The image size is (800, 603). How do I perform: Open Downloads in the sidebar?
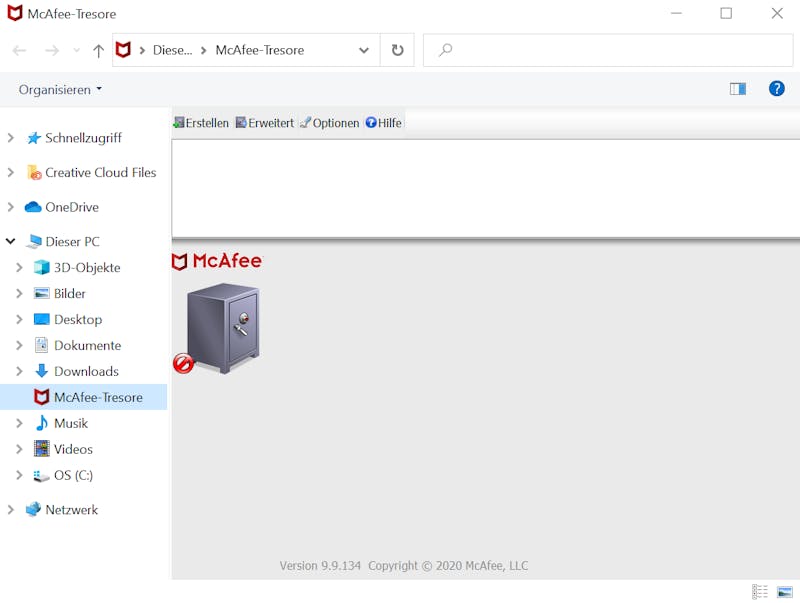[x=86, y=371]
